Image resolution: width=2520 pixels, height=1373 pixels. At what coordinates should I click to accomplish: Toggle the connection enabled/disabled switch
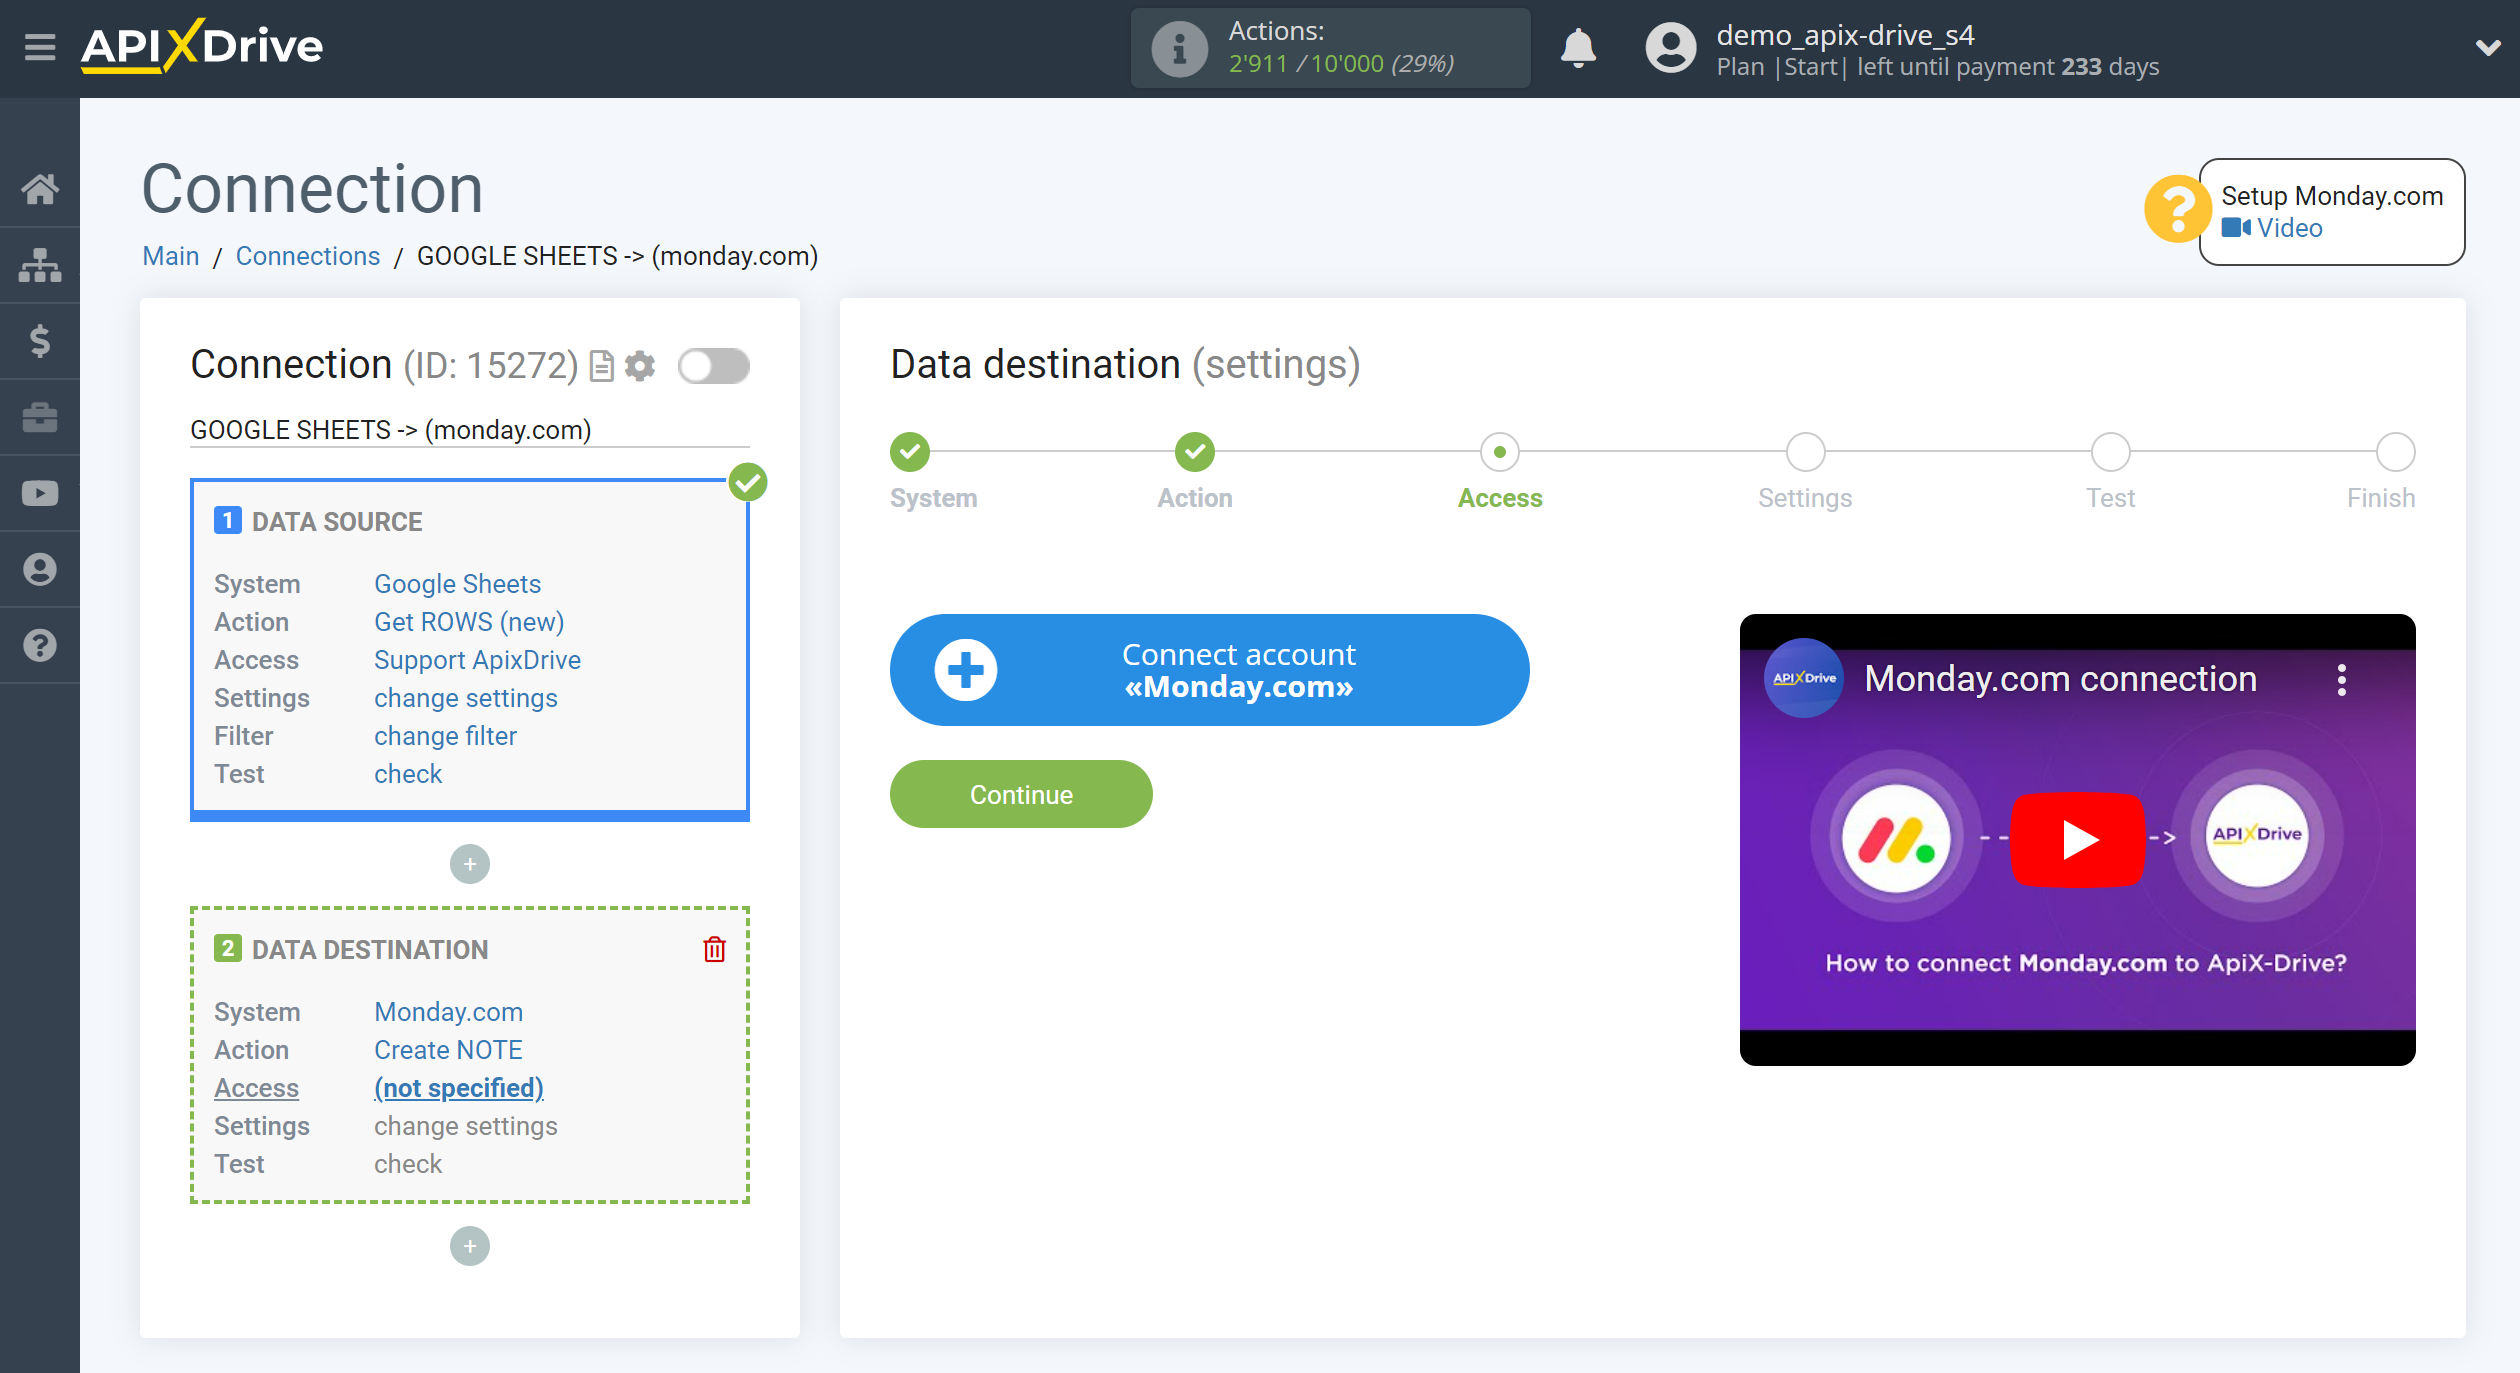pyautogui.click(x=713, y=365)
